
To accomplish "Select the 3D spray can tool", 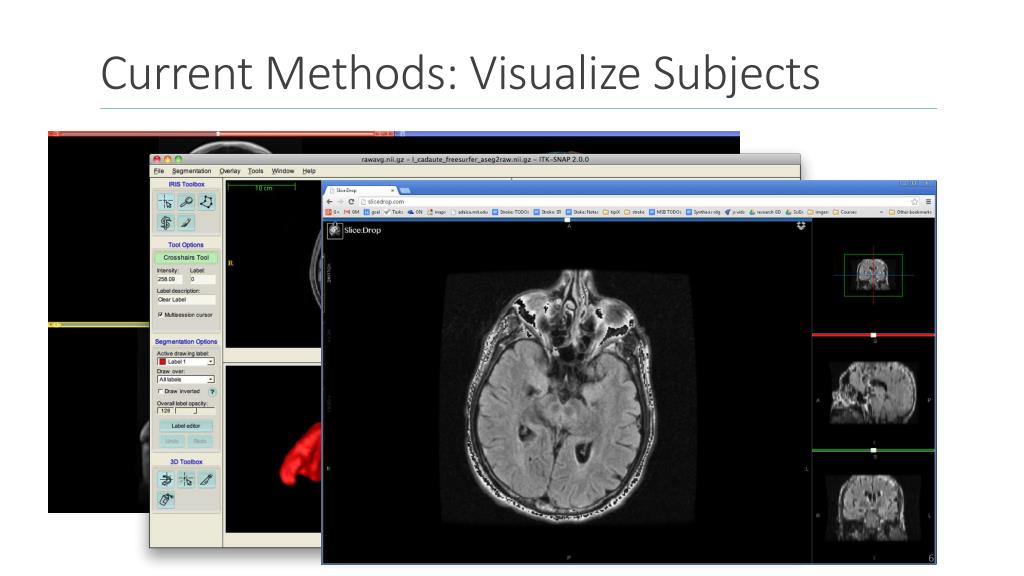I will click(166, 500).
